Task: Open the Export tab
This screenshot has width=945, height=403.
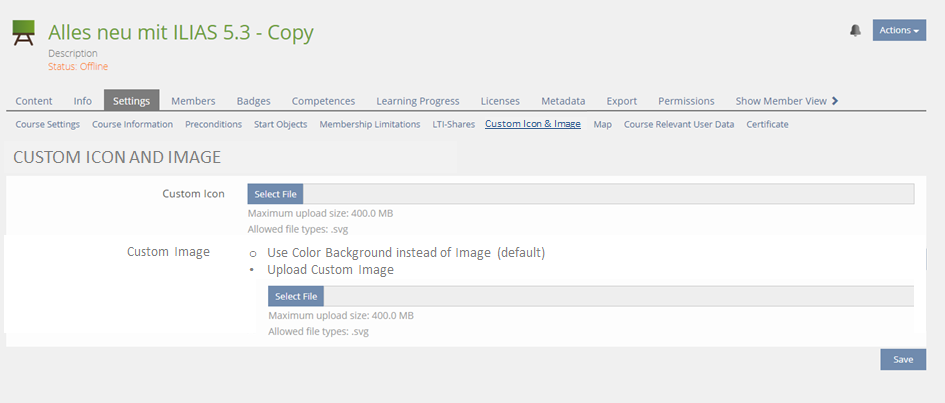Action: click(x=621, y=101)
